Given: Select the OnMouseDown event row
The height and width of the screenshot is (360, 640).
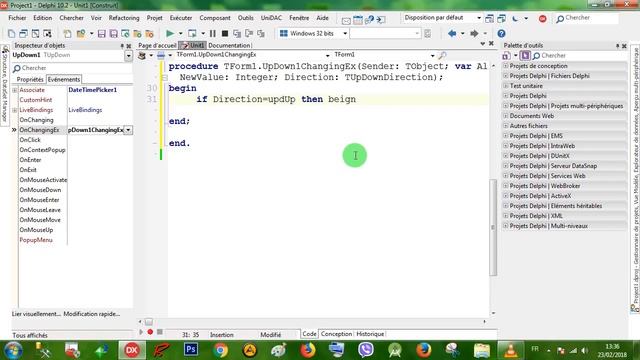Looking at the screenshot, I should tap(76, 190).
